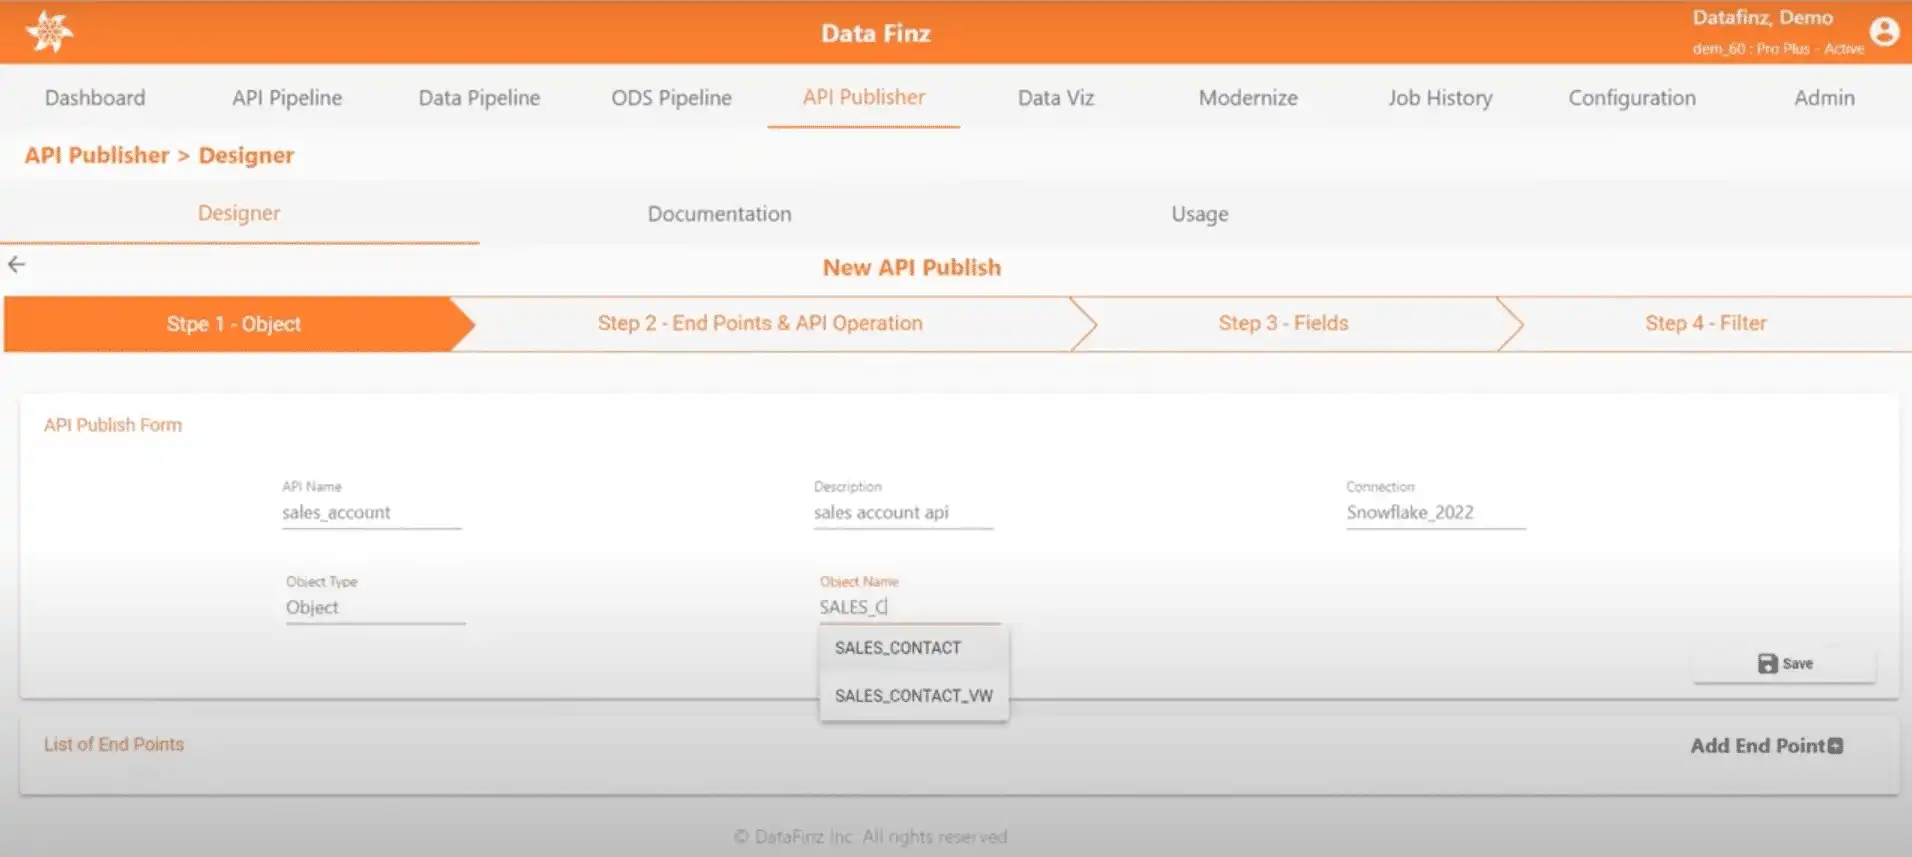Click the DataFinz snowflake logo

tap(49, 32)
